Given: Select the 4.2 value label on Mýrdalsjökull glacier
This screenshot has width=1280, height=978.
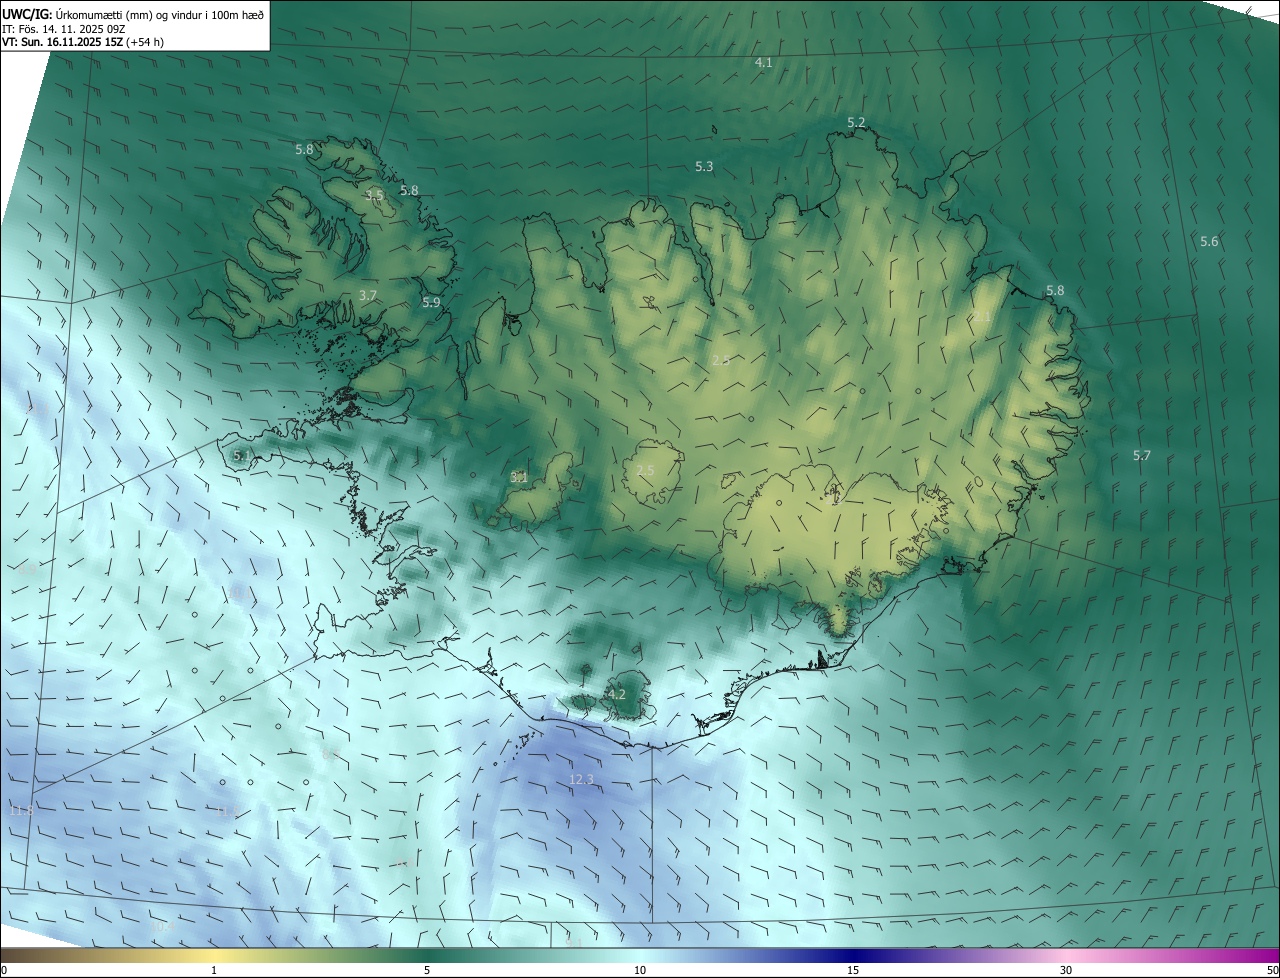Looking at the screenshot, I should pos(616,694).
